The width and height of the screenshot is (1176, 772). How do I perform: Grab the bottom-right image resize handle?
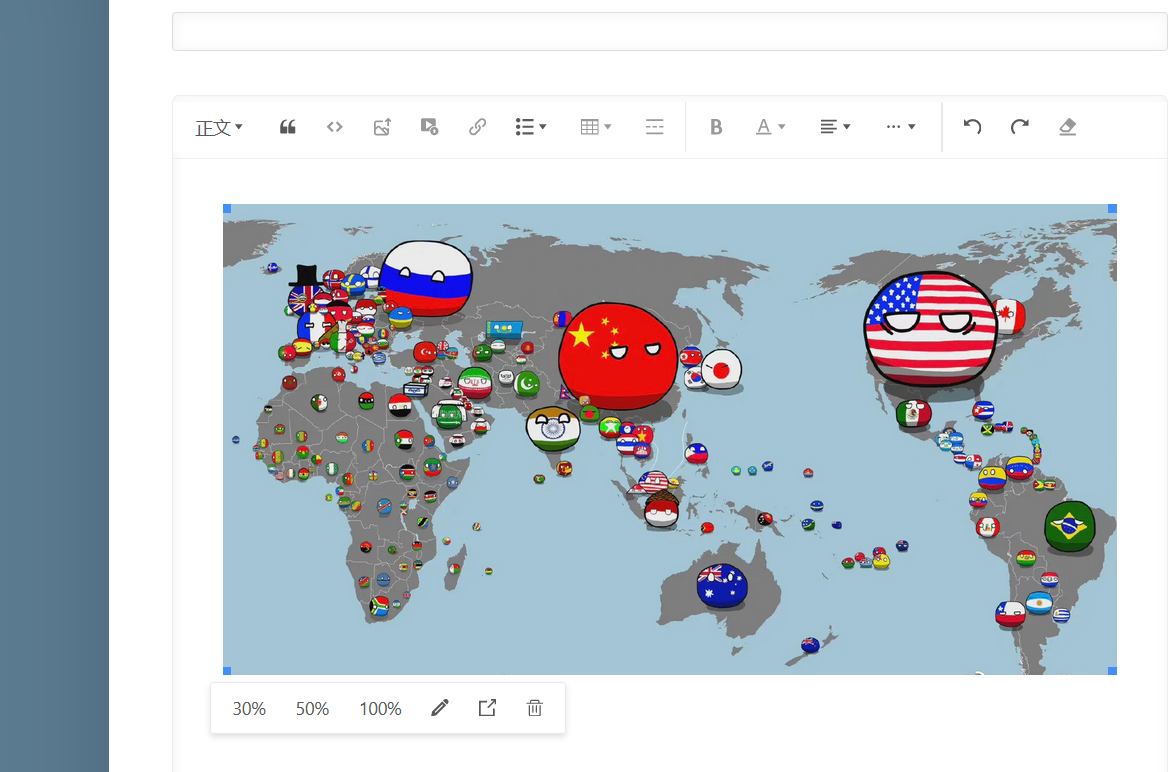(x=1112, y=671)
